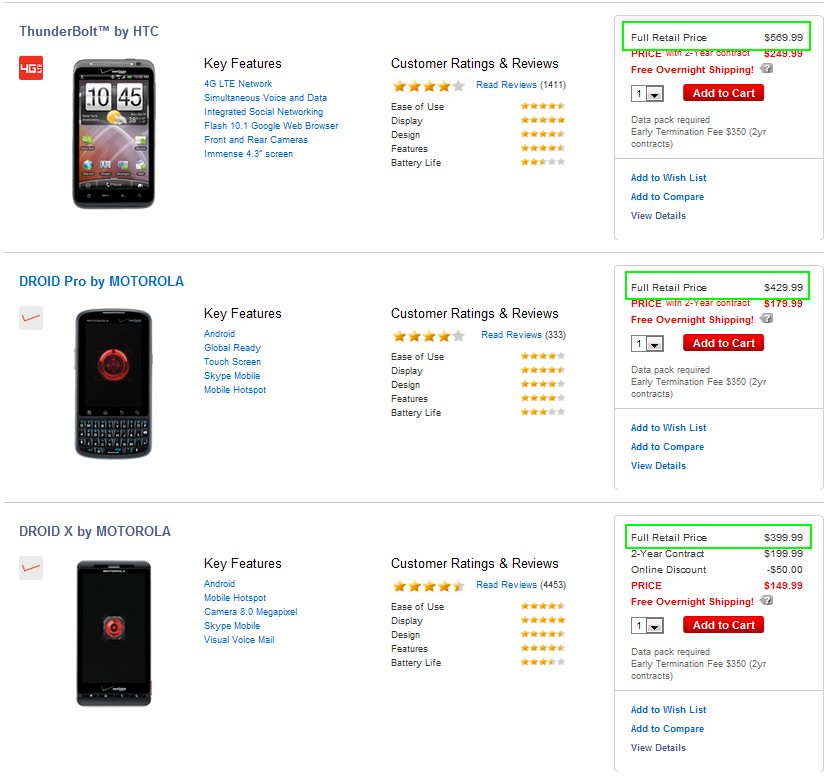Click the Verizon logo icon beside DROID Pro
The width and height of the screenshot is (827, 781).
click(x=31, y=318)
